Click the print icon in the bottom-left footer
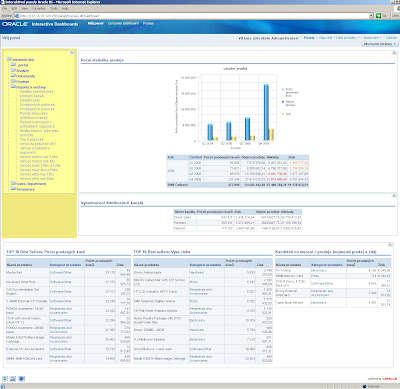The image size is (400, 389). coord(13,379)
